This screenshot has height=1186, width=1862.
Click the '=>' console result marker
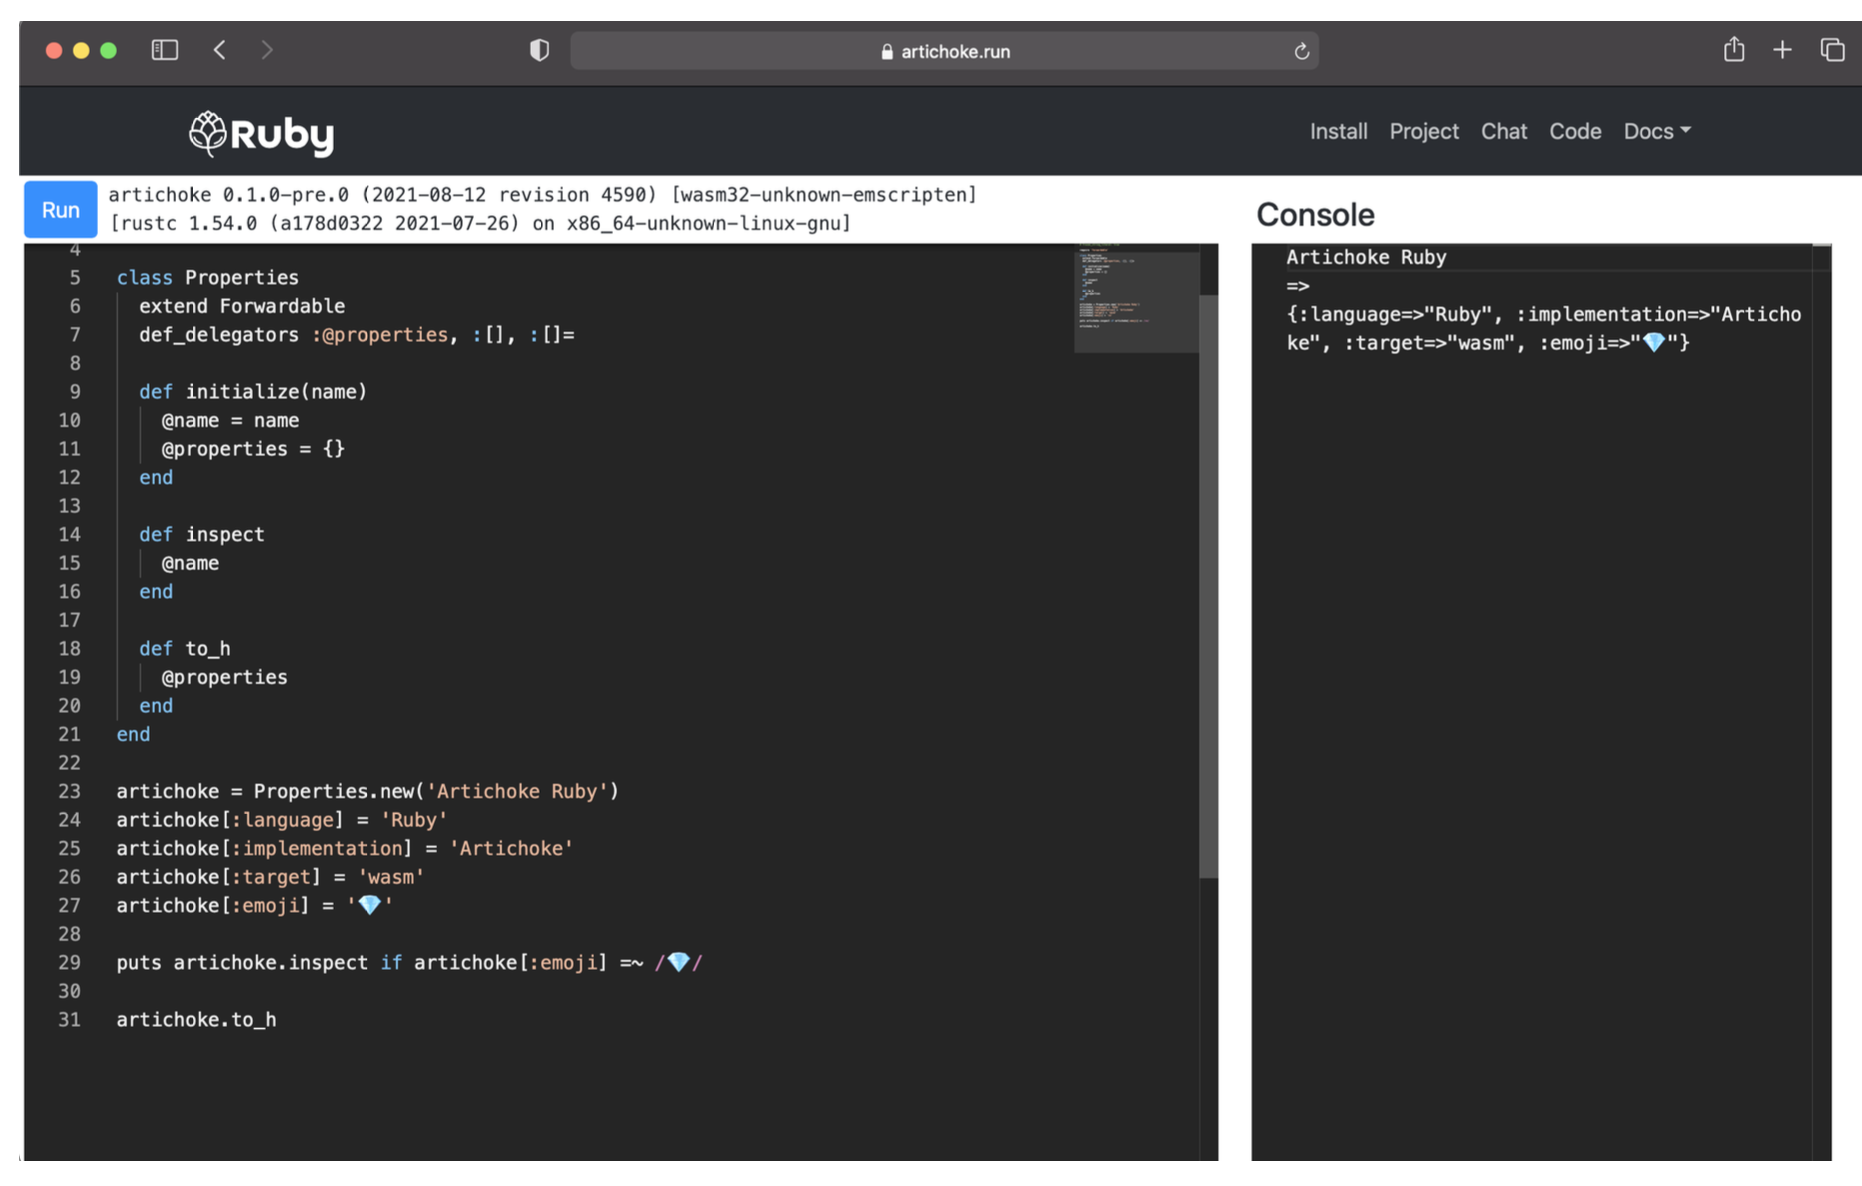tap(1298, 286)
